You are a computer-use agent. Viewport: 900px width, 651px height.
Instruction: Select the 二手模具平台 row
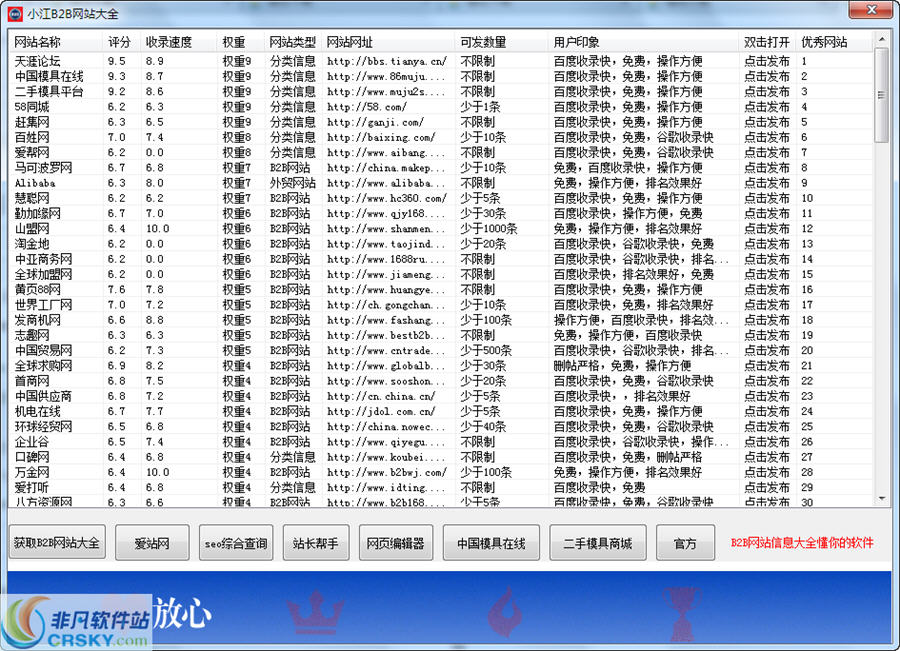click(441, 91)
